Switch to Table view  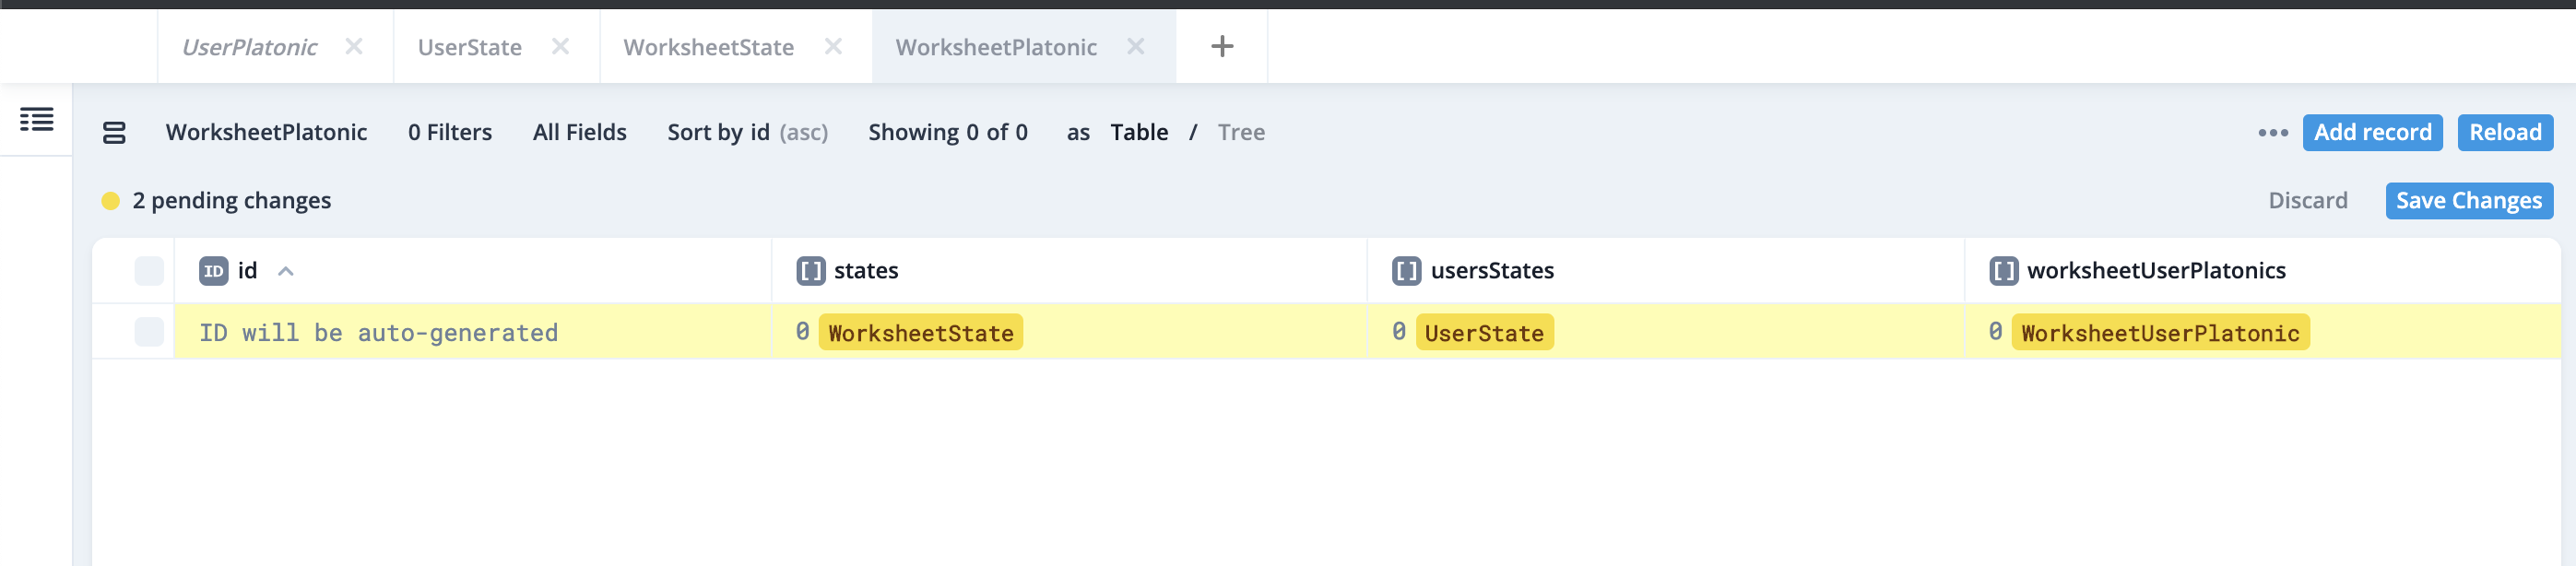1139,132
